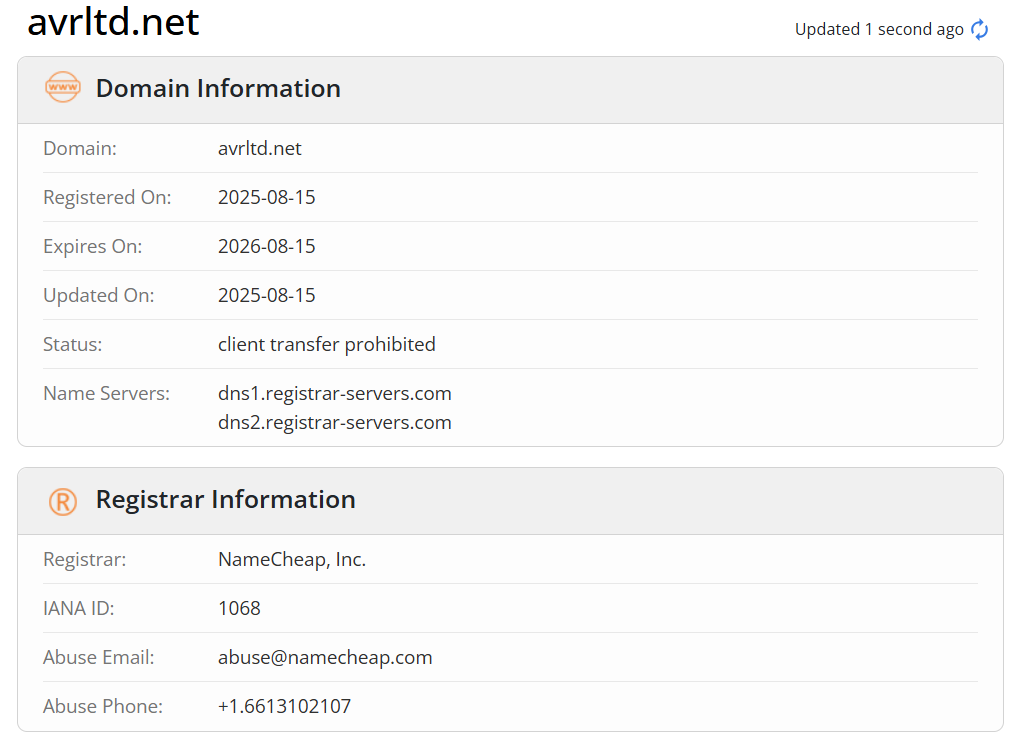Click the Expires On date 2026-08-15
The height and width of the screenshot is (739, 1016).
coord(266,246)
